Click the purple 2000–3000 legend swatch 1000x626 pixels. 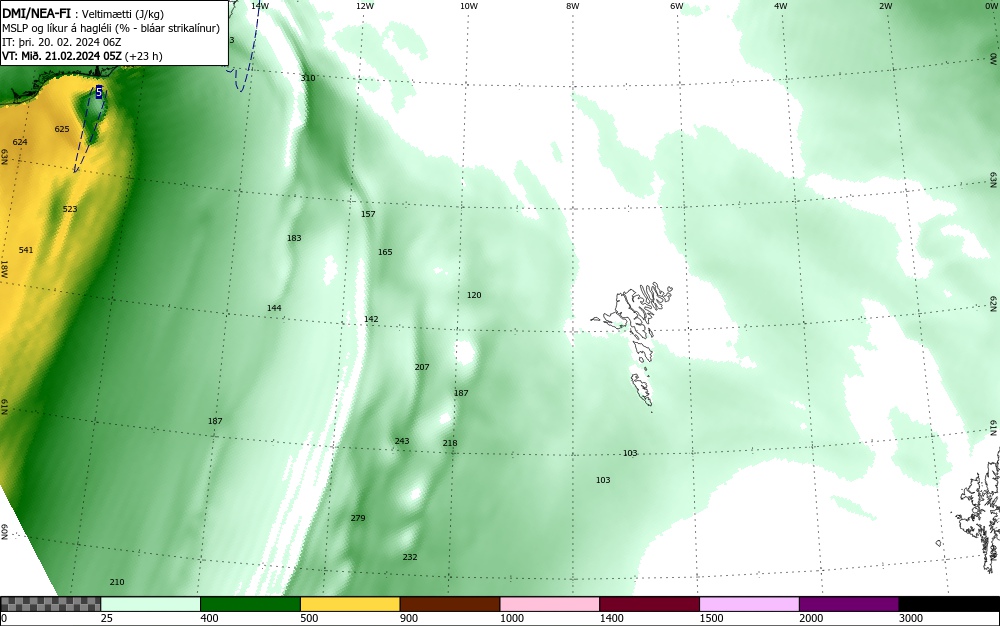click(849, 604)
